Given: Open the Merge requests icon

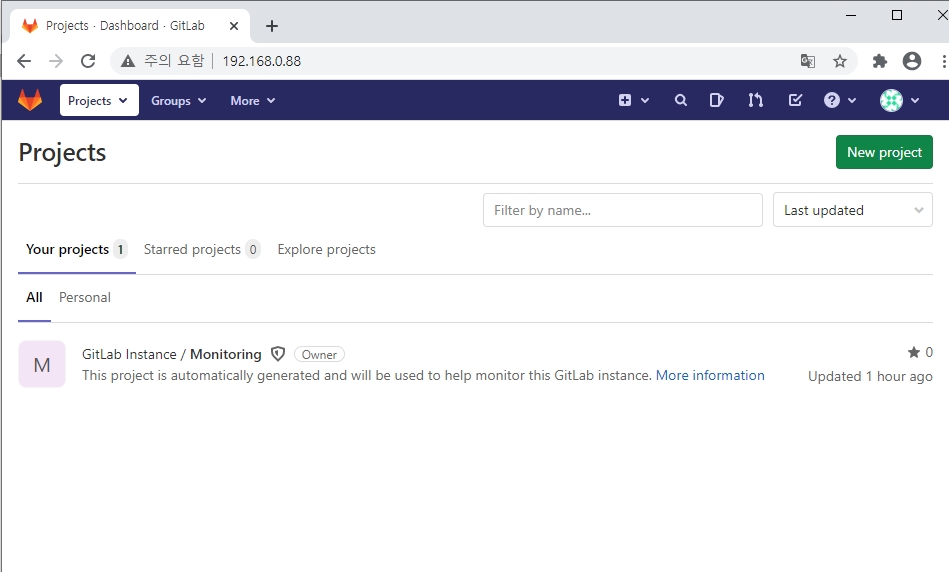Looking at the screenshot, I should [x=755, y=100].
